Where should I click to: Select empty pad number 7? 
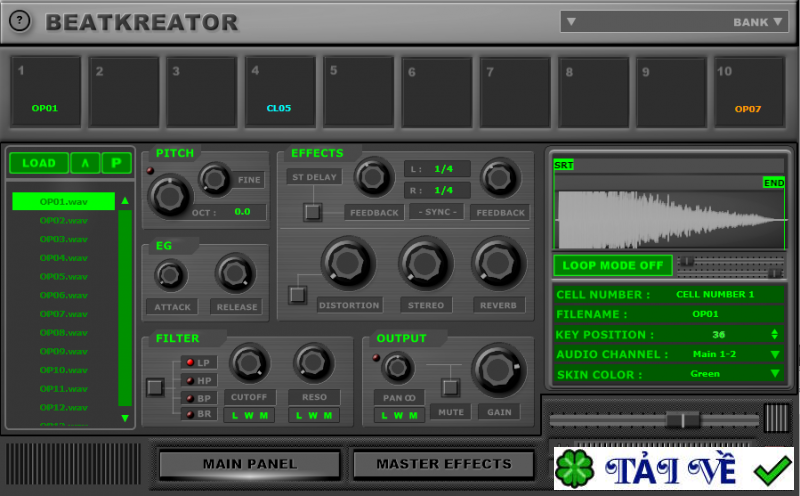515,91
